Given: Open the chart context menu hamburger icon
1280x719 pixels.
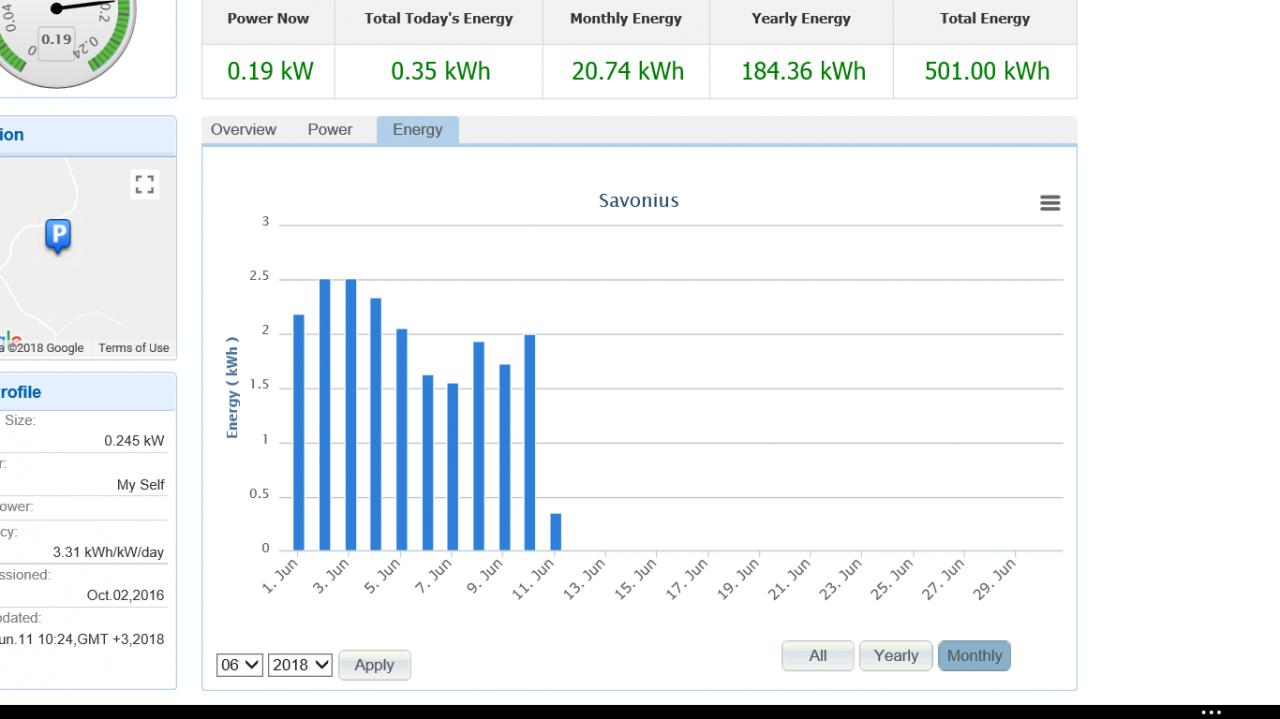Looking at the screenshot, I should click(1050, 203).
